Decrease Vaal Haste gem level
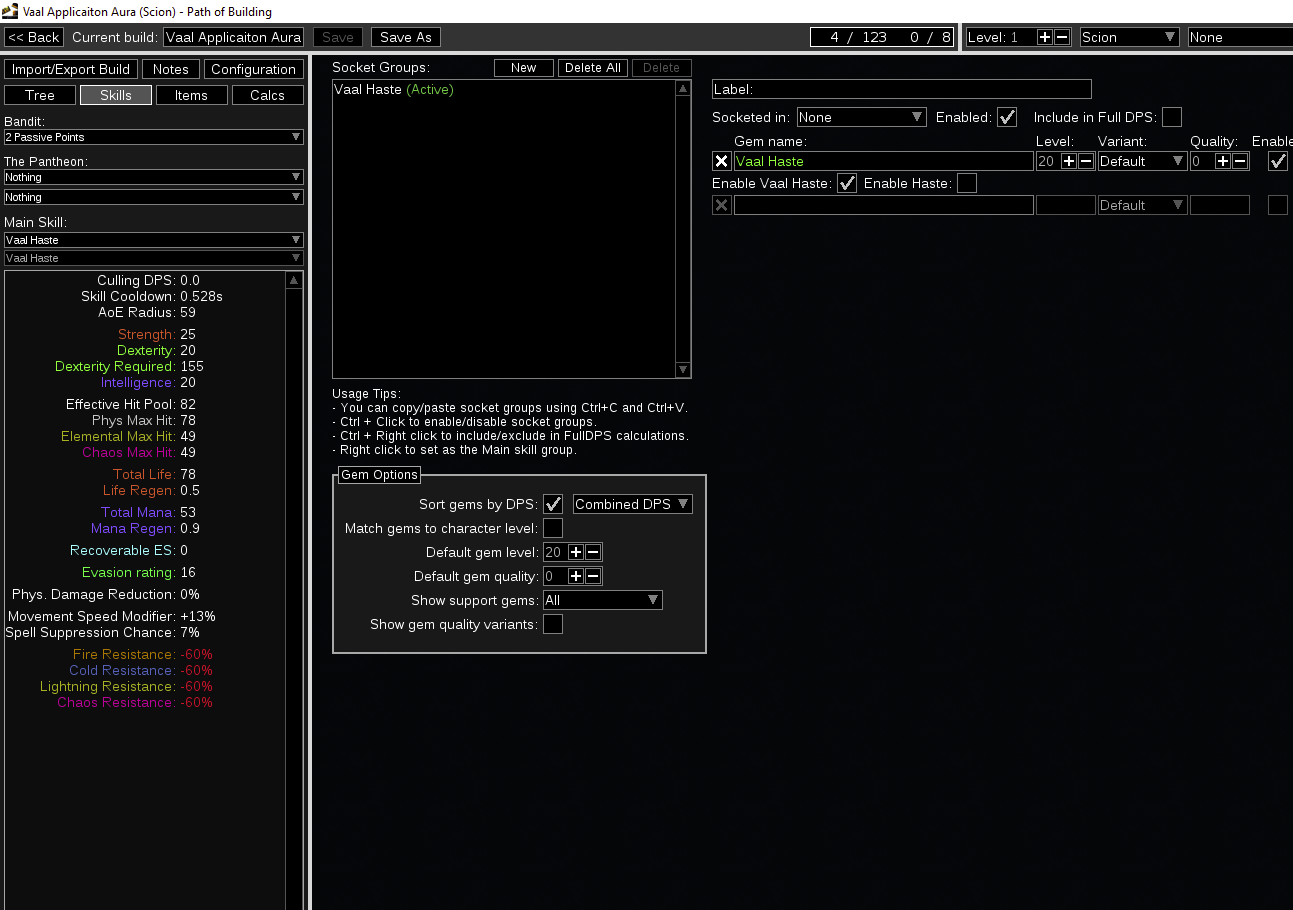The height and width of the screenshot is (910, 1293). (x=1086, y=161)
